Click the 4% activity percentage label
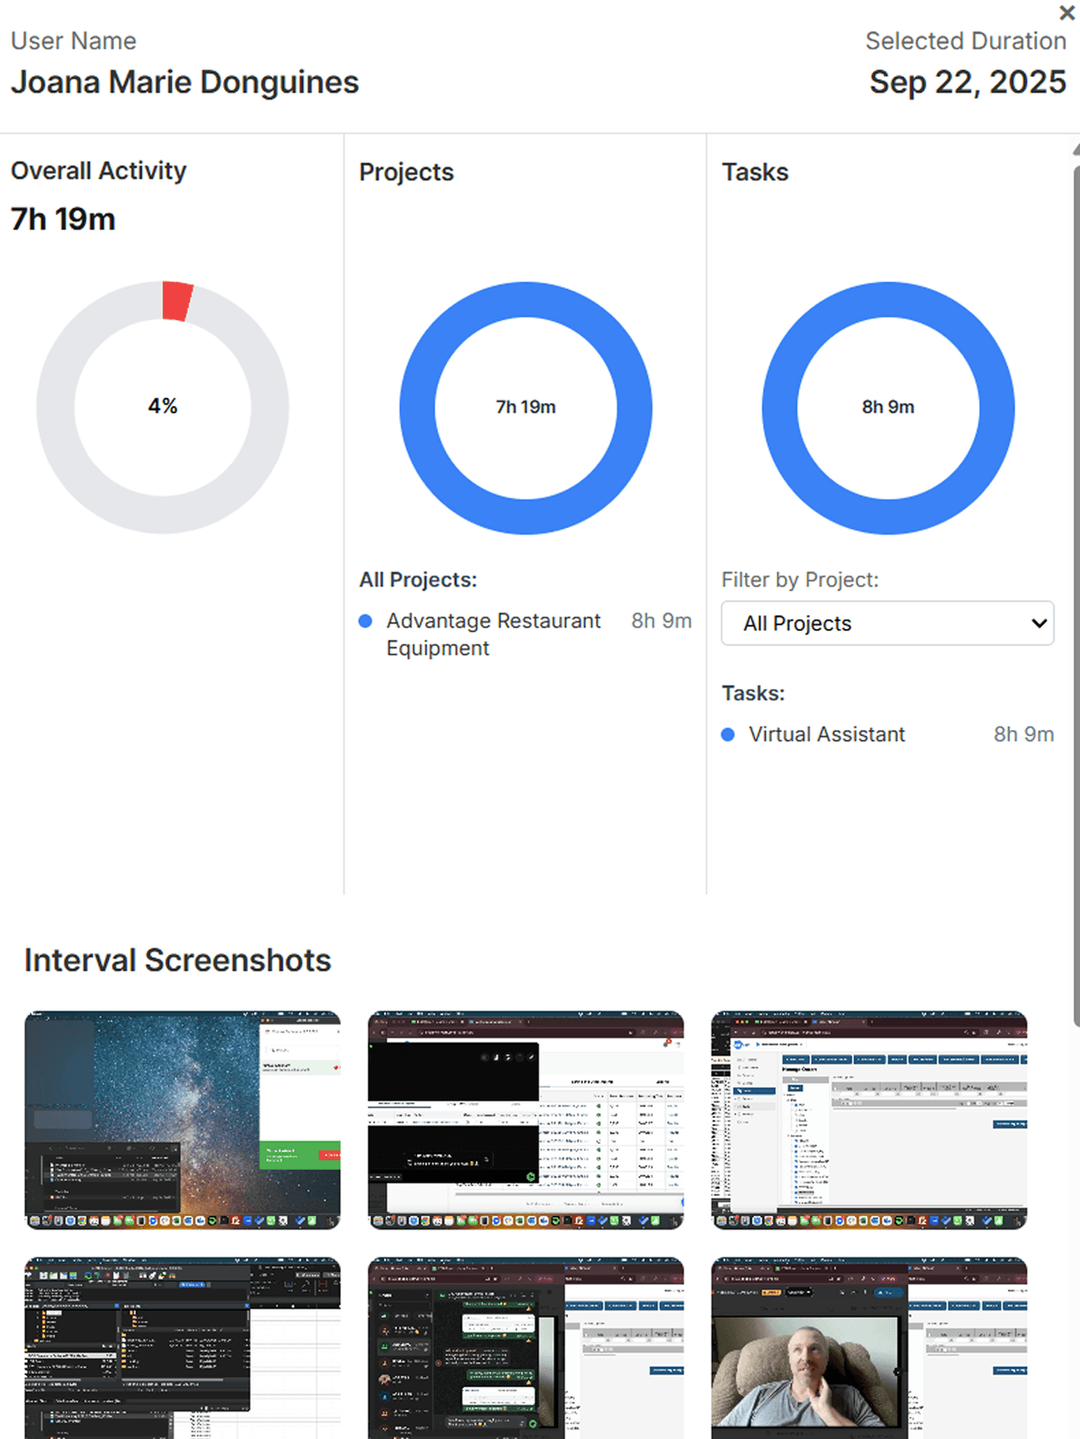Image resolution: width=1080 pixels, height=1439 pixels. point(162,406)
